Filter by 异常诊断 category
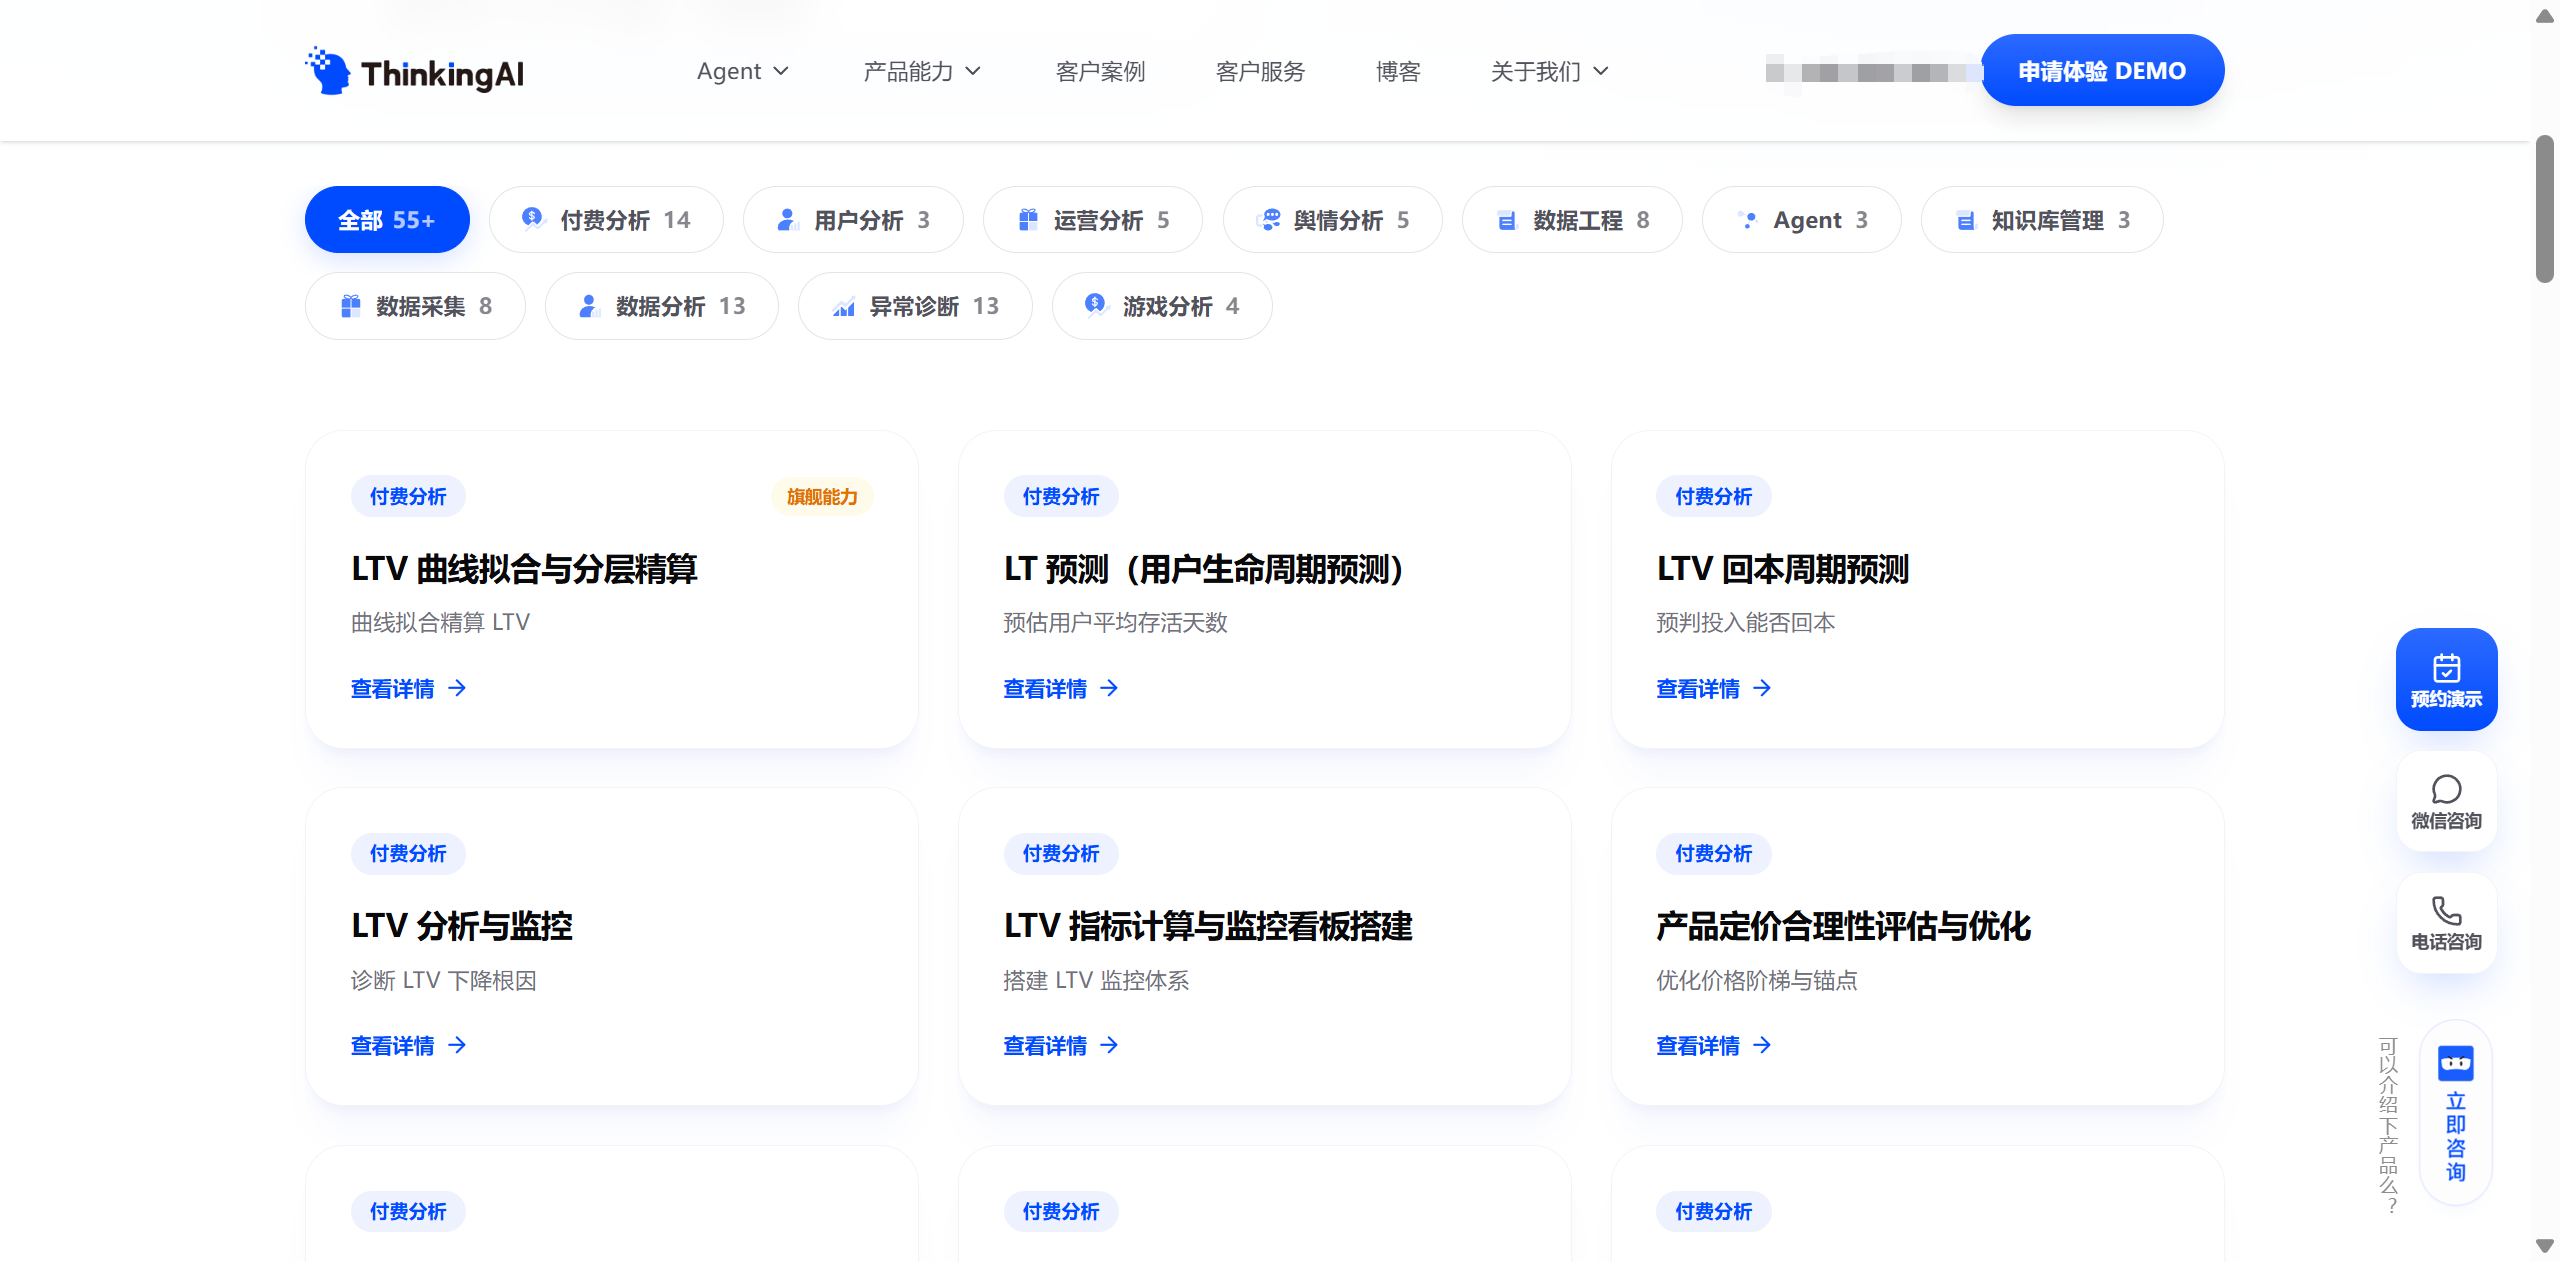This screenshot has height=1262, width=2560. click(915, 306)
